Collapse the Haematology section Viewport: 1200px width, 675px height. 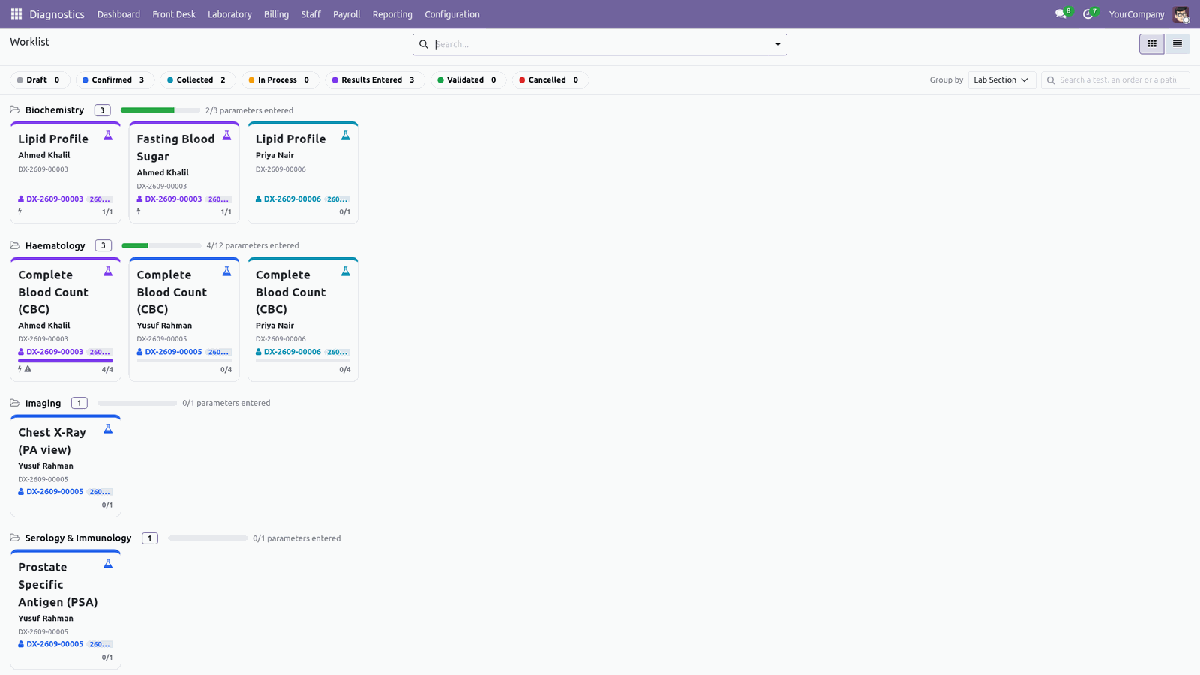(55, 245)
